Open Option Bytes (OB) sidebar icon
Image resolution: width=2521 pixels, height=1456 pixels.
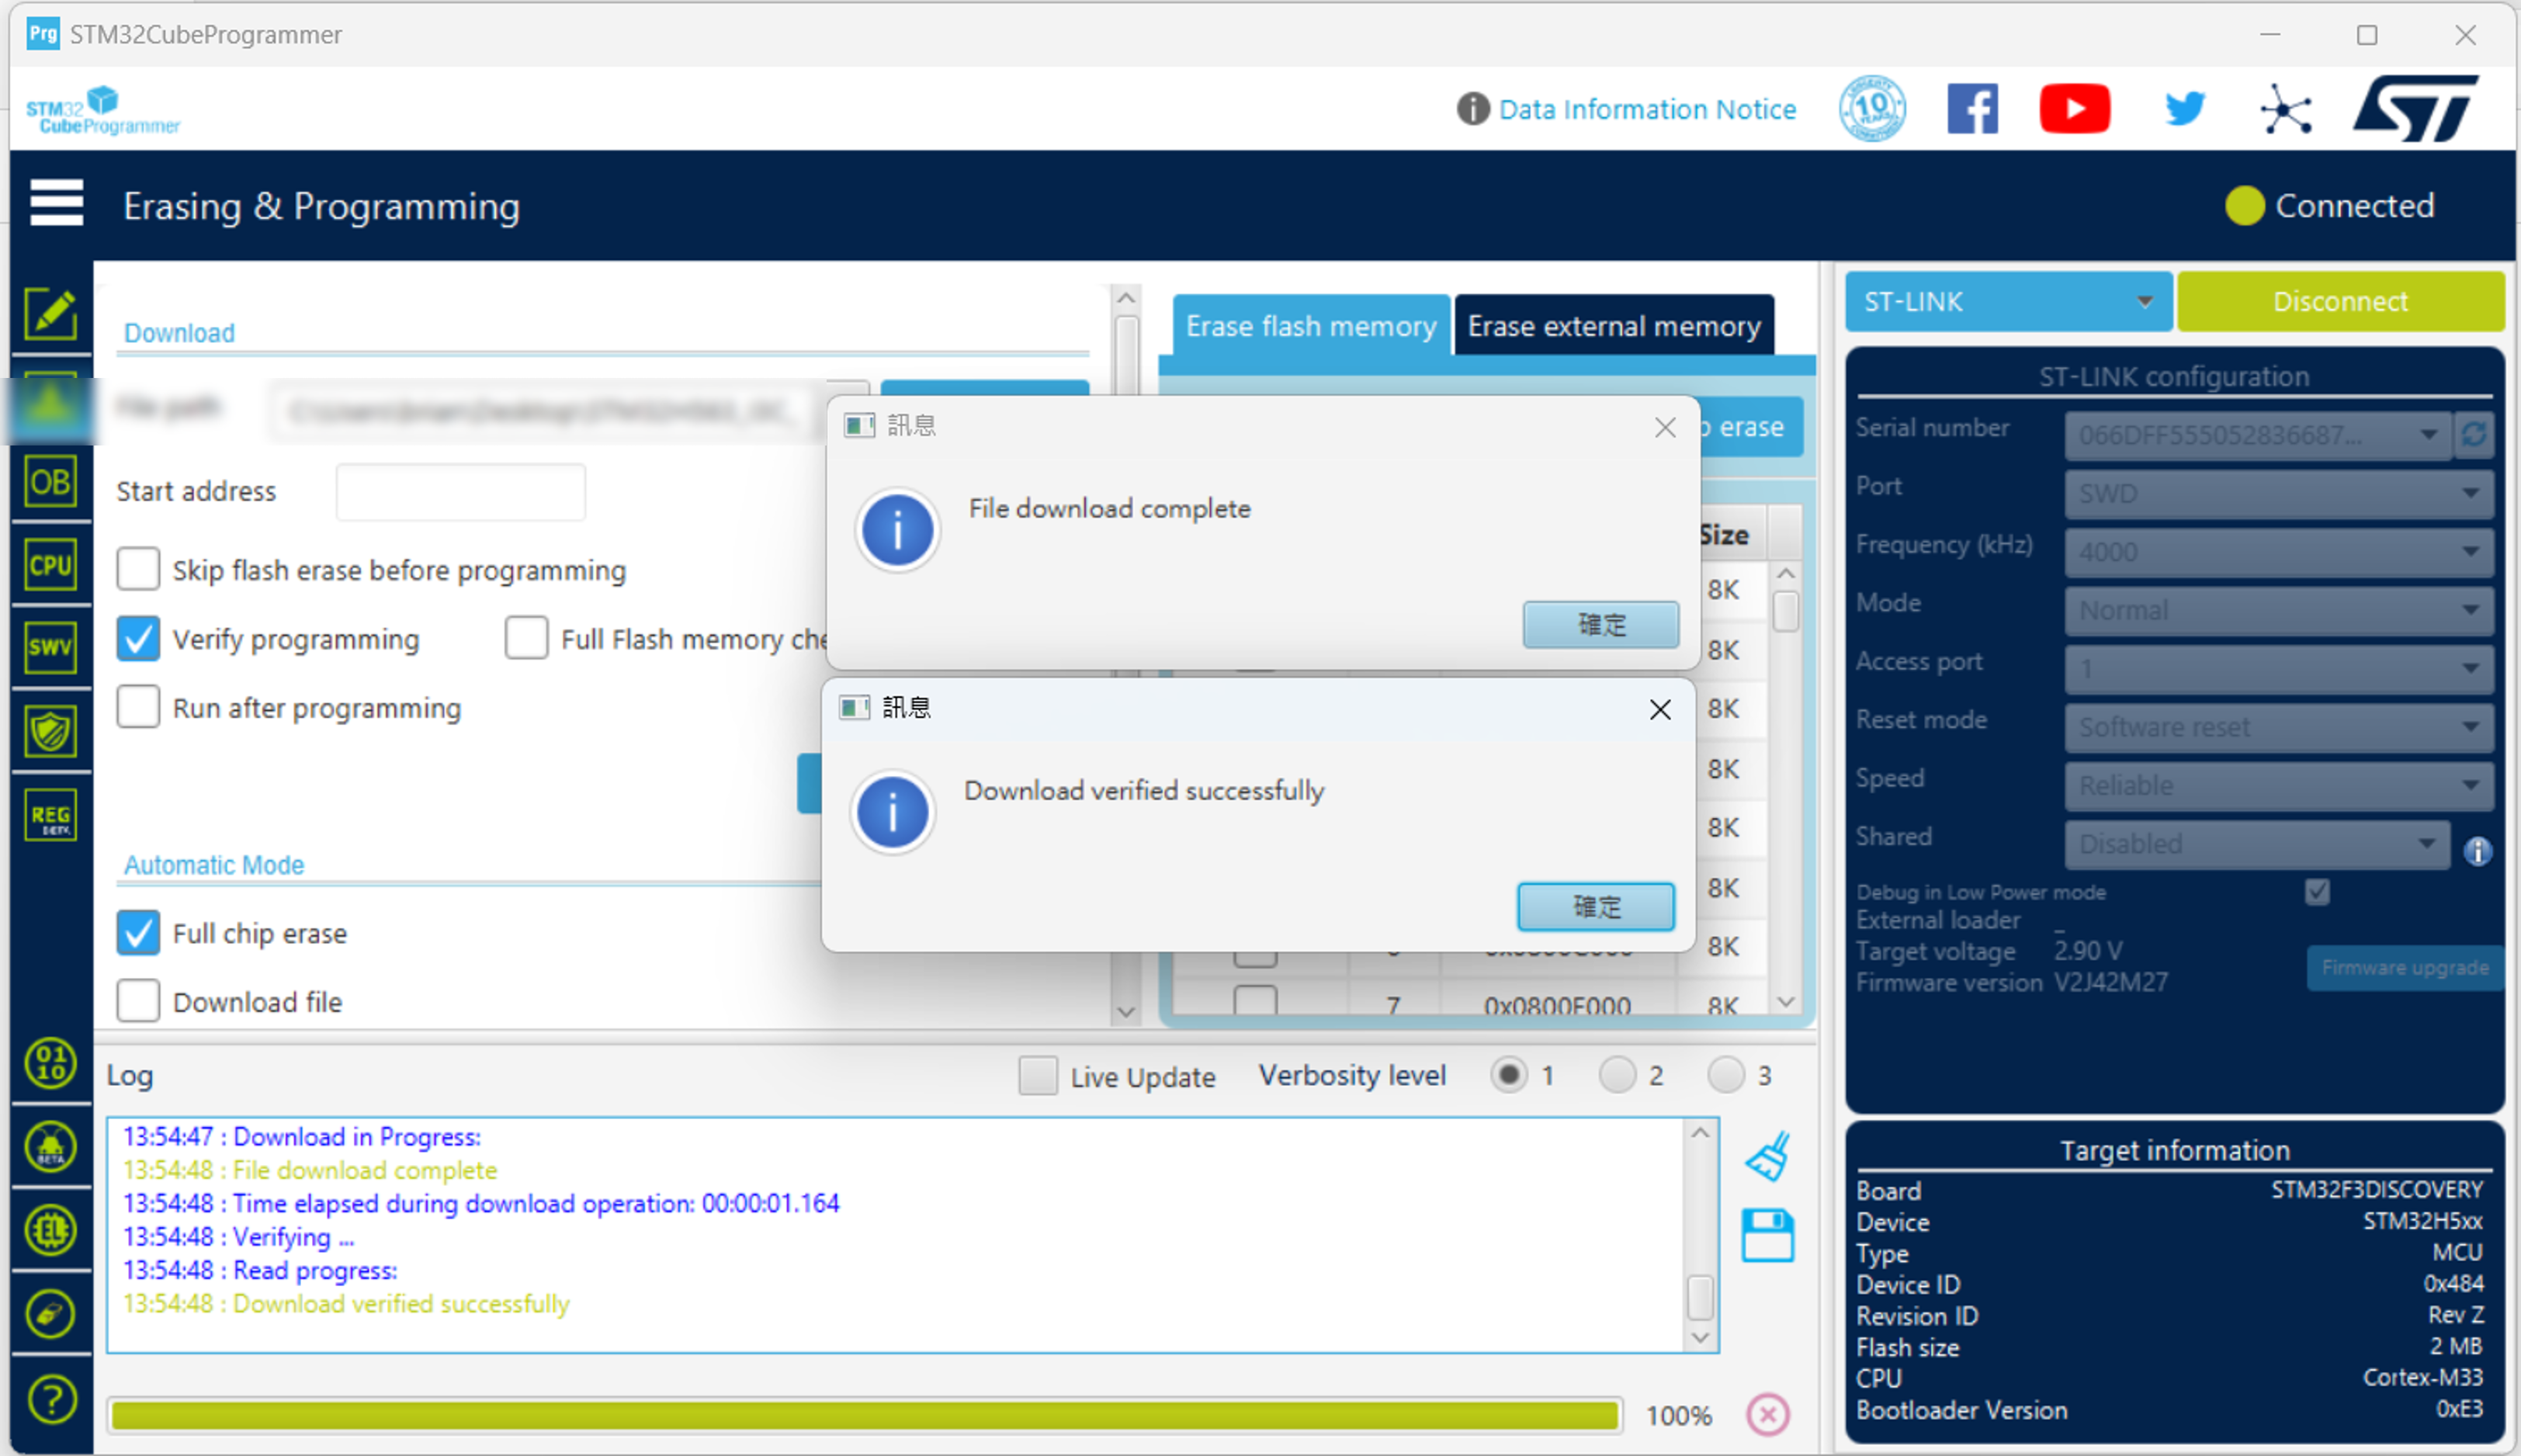click(50, 483)
